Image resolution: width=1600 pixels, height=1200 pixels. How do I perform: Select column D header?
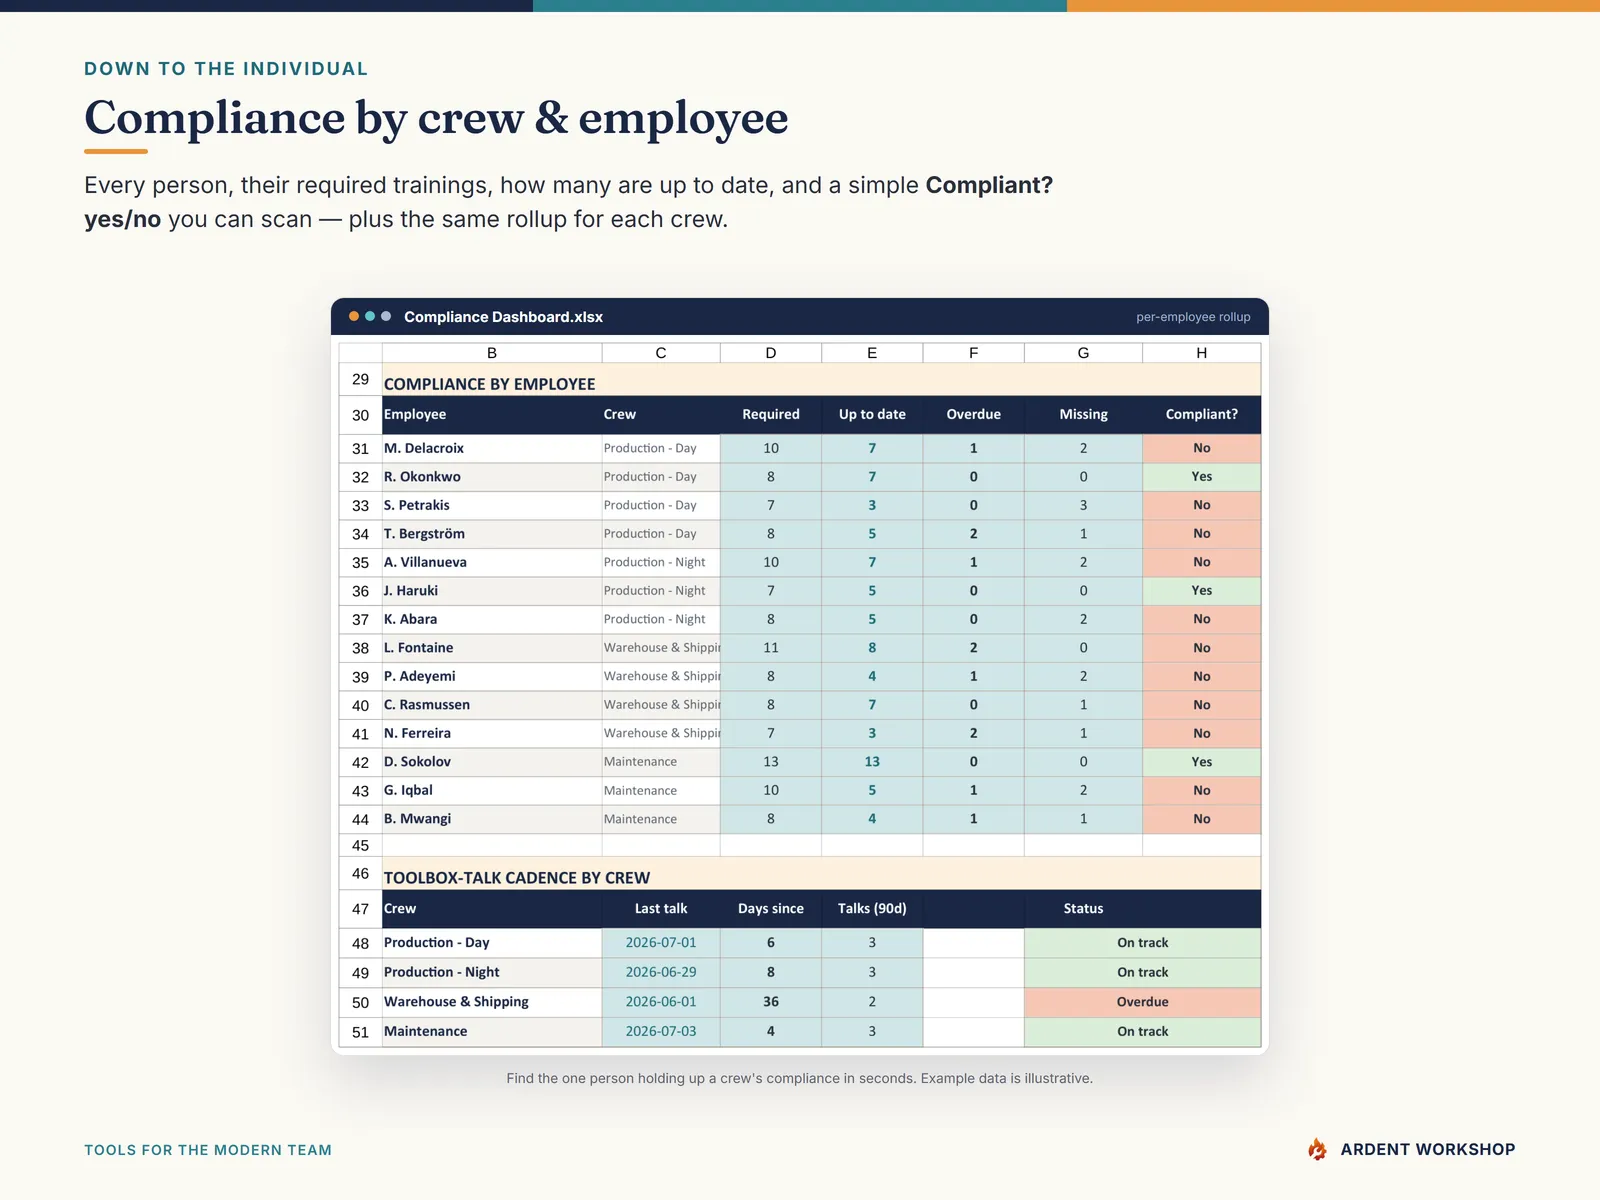tap(771, 353)
